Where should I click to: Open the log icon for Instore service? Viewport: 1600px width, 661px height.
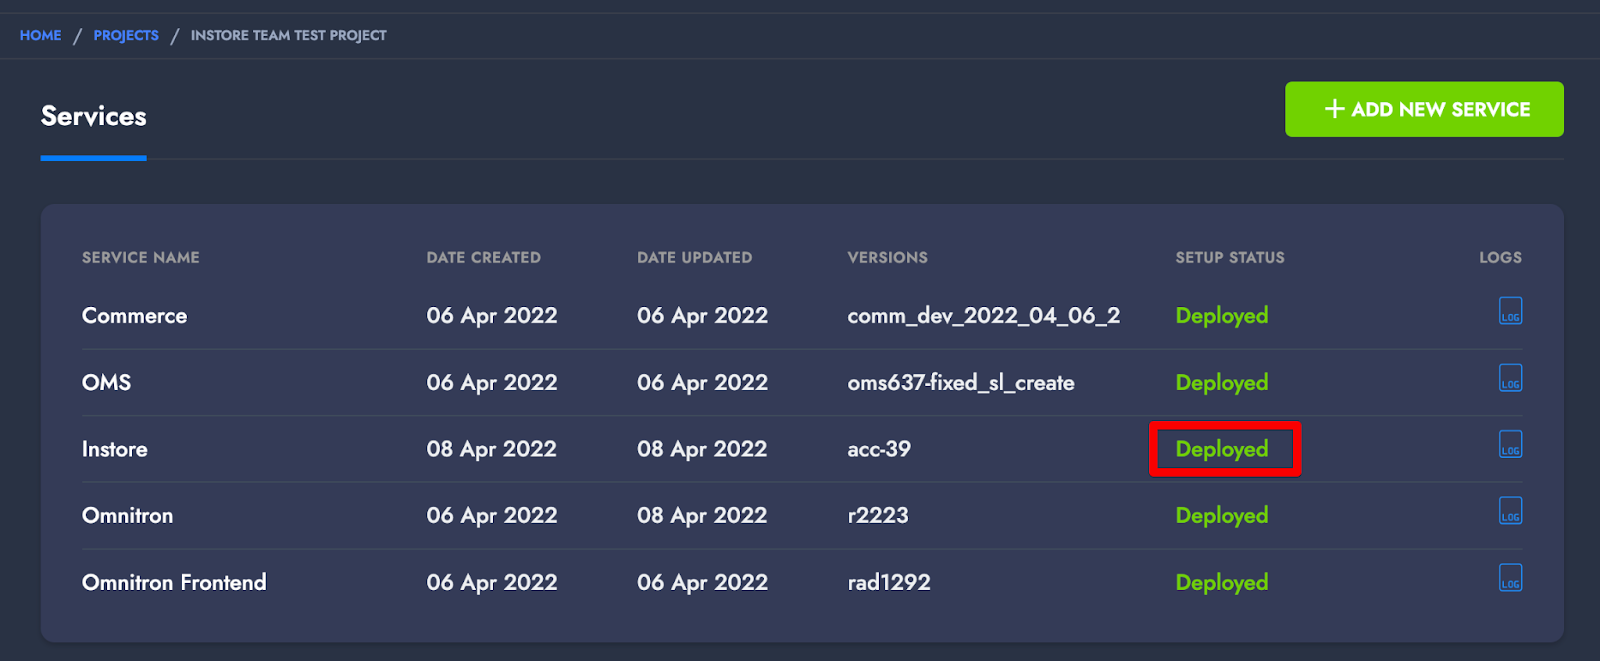[1510, 445]
